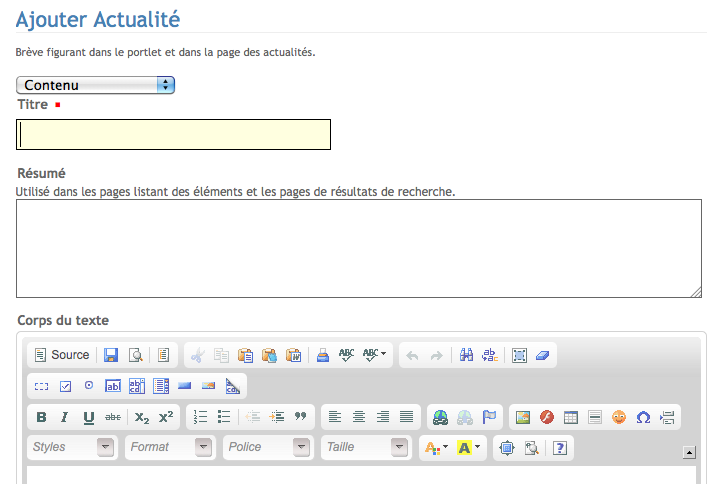Click the anchor flag icon
Image resolution: width=717 pixels, height=484 pixels.
tap(489, 417)
